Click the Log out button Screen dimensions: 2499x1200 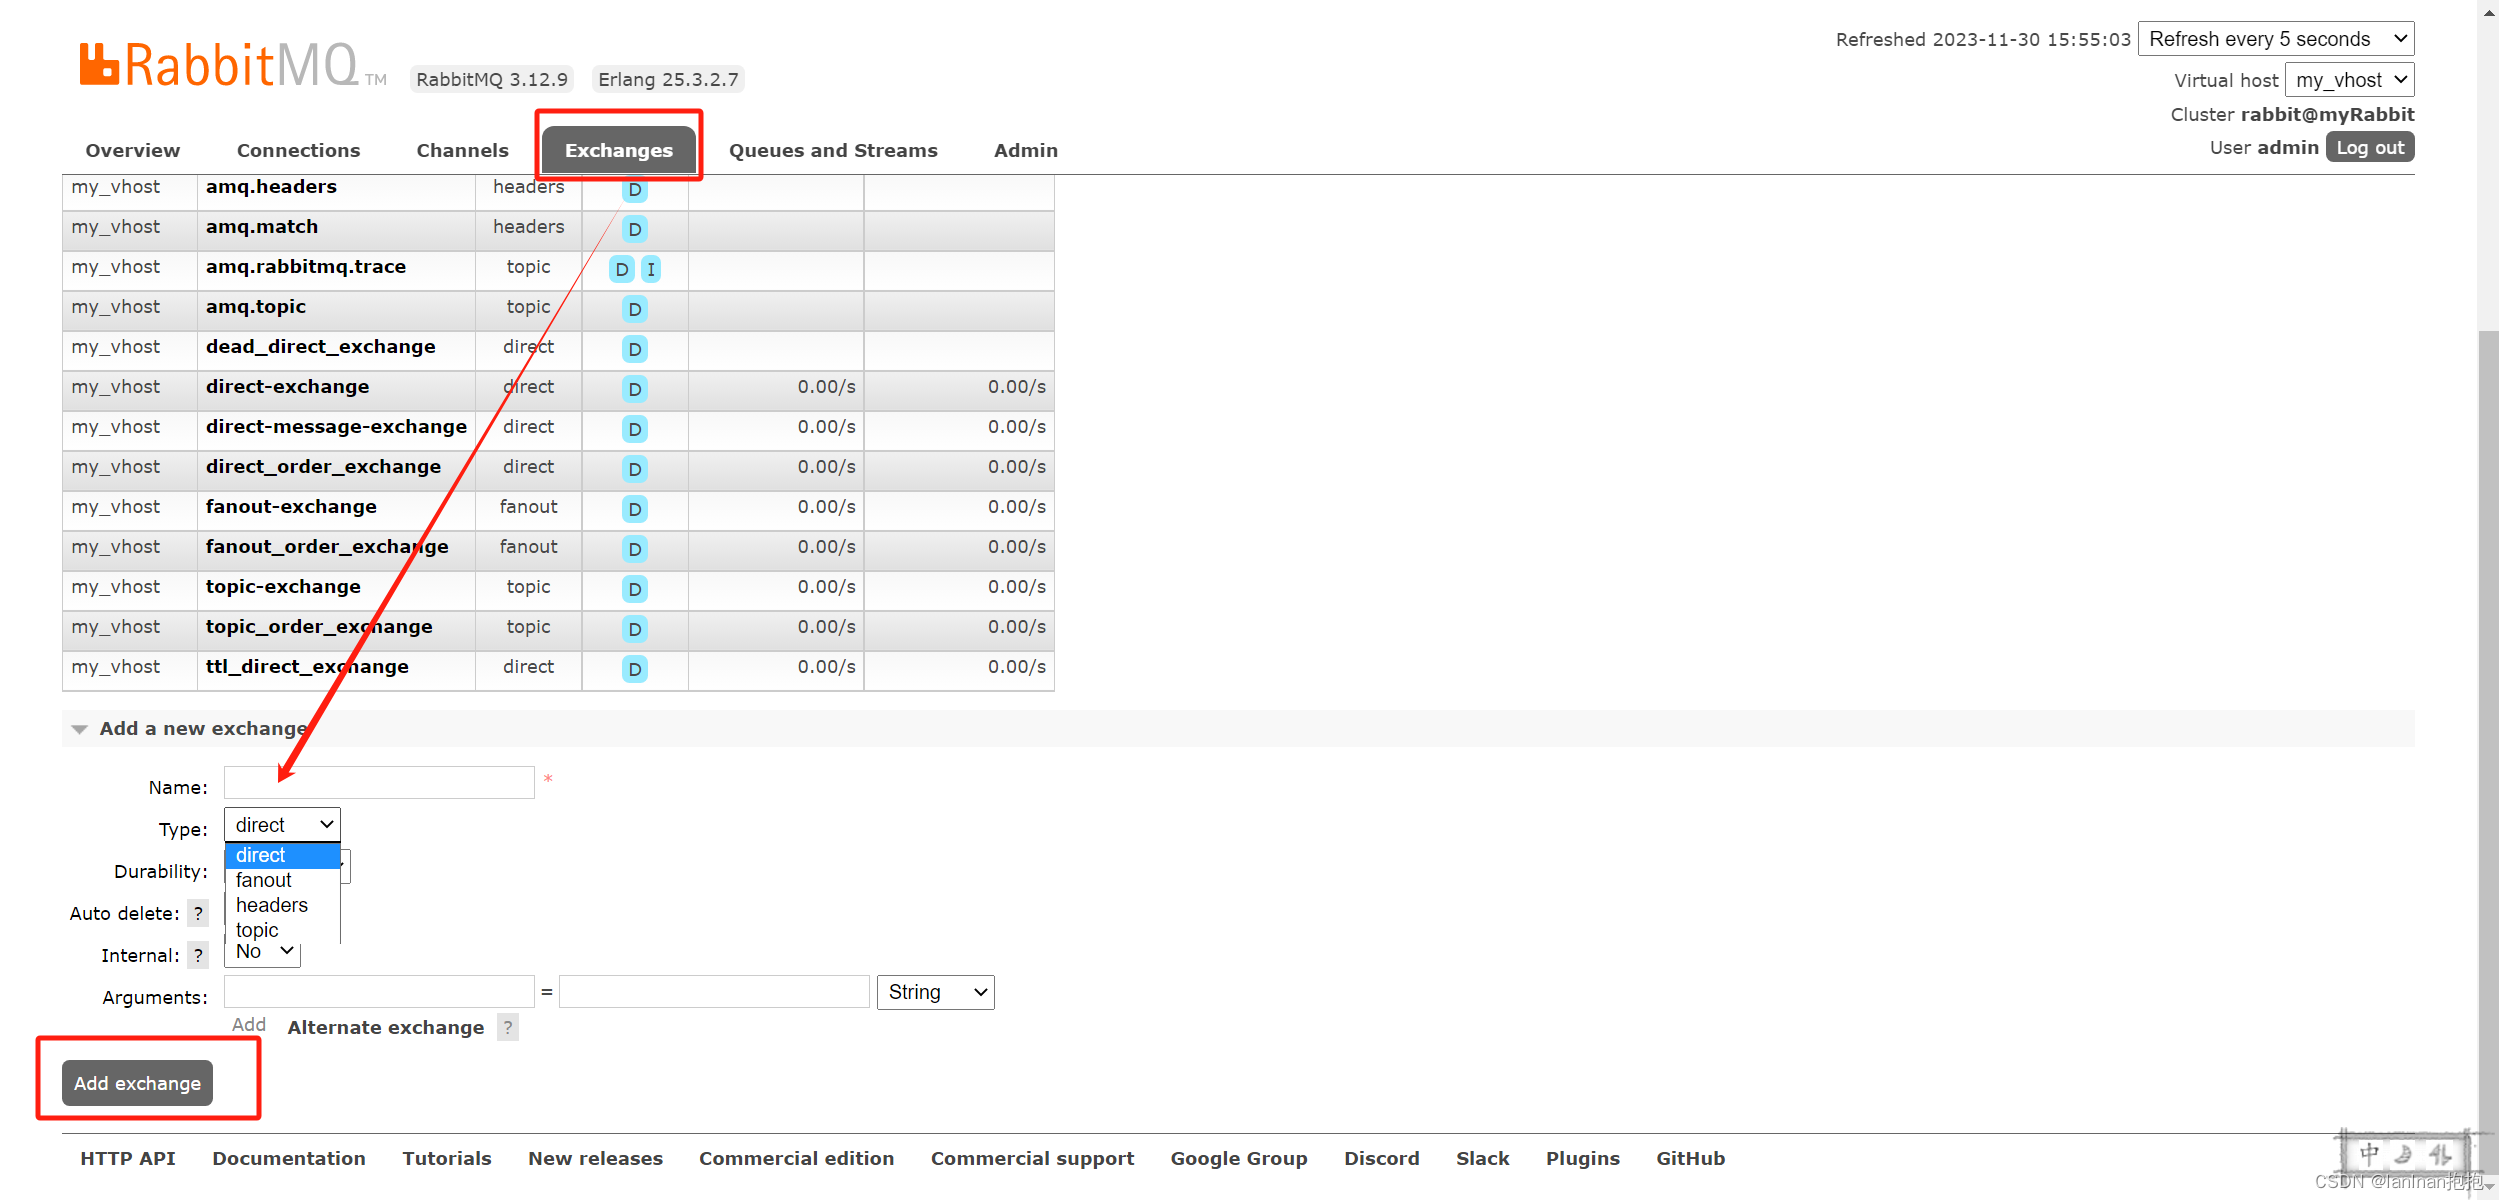click(2370, 147)
